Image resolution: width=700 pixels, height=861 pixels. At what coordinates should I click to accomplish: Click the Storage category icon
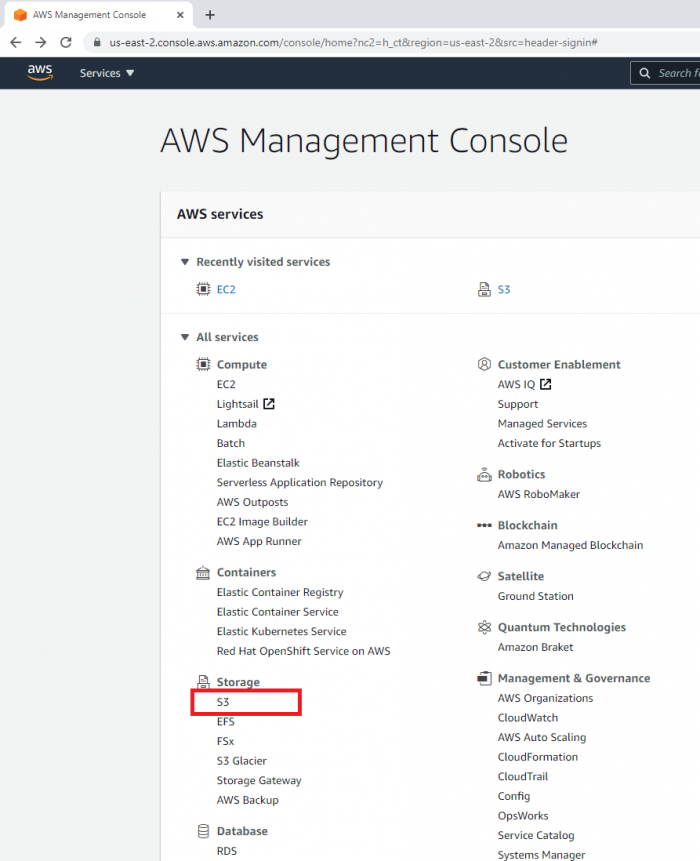click(x=203, y=682)
